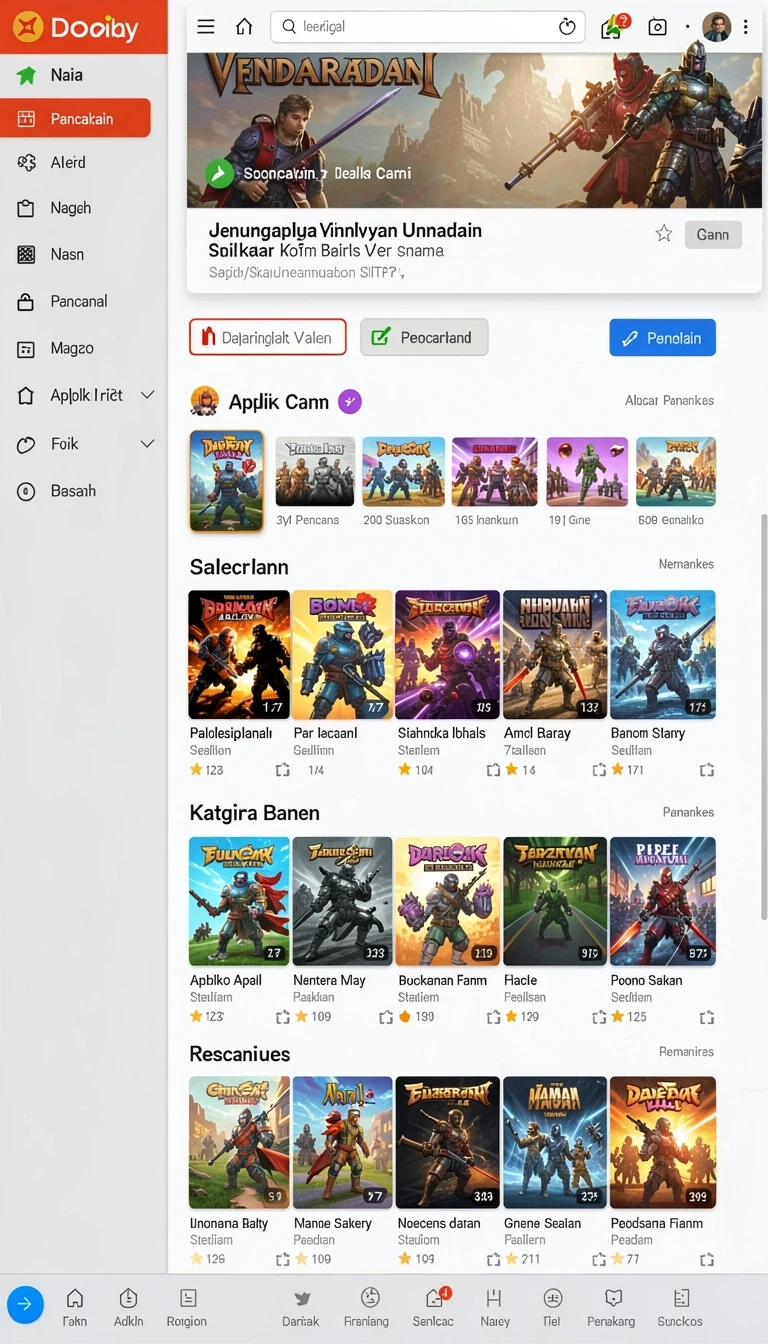Click bookmark icon under Siahndka Ibhals
This screenshot has width=768, height=1344.
(x=493, y=770)
